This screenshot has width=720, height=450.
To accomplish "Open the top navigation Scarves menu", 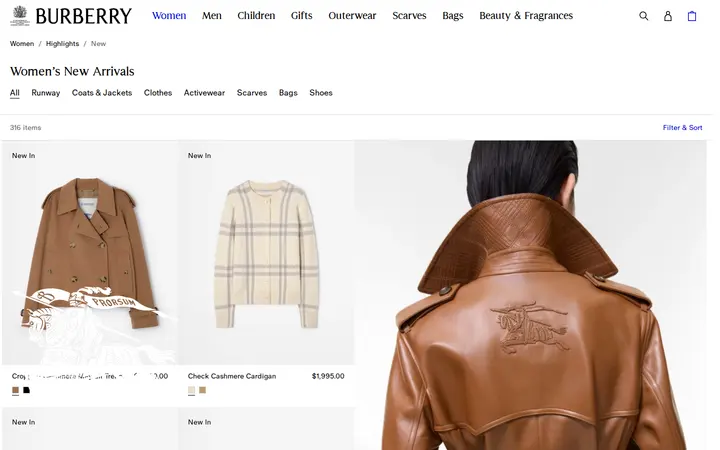I will pyautogui.click(x=409, y=16).
